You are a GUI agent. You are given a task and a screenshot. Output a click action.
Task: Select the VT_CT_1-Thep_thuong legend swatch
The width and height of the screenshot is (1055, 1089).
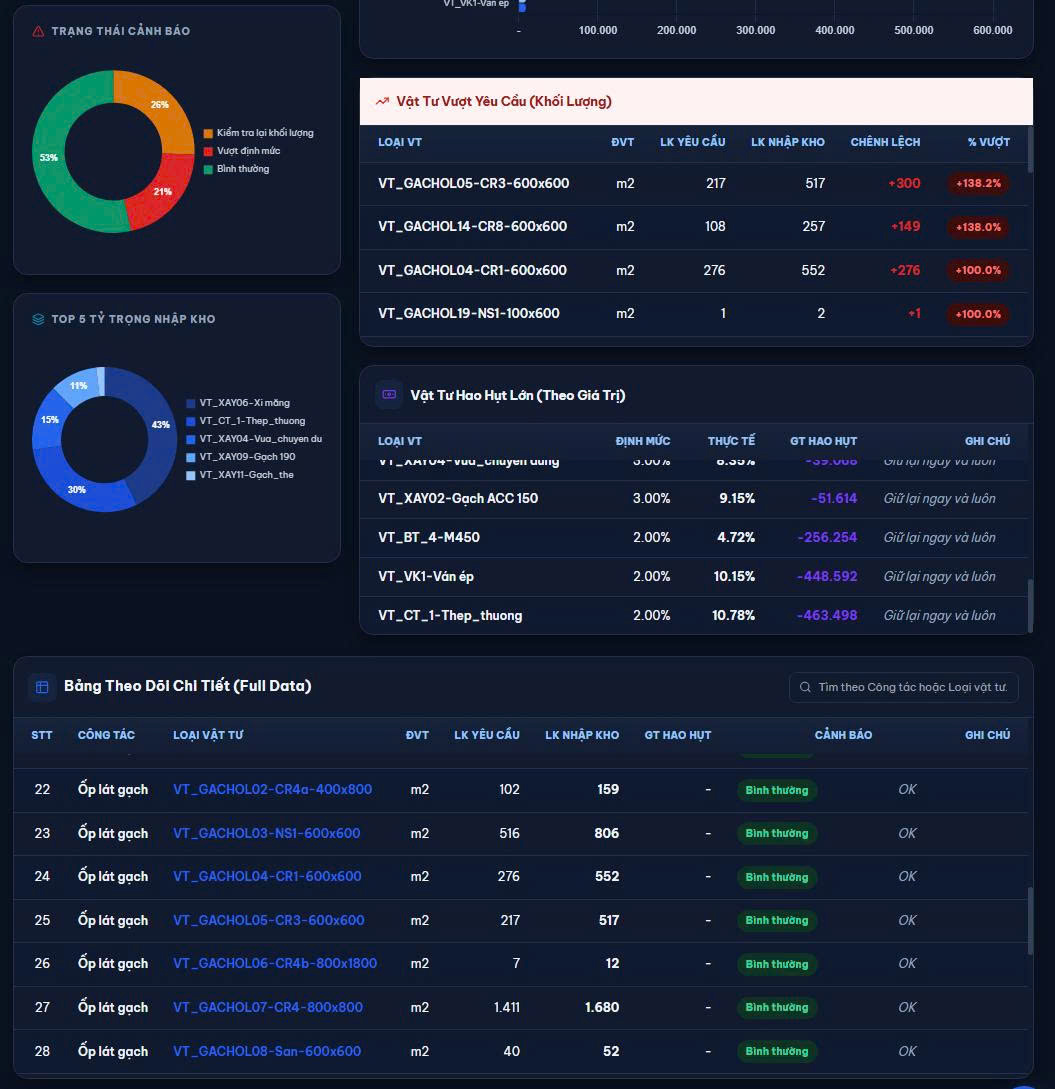coord(191,422)
